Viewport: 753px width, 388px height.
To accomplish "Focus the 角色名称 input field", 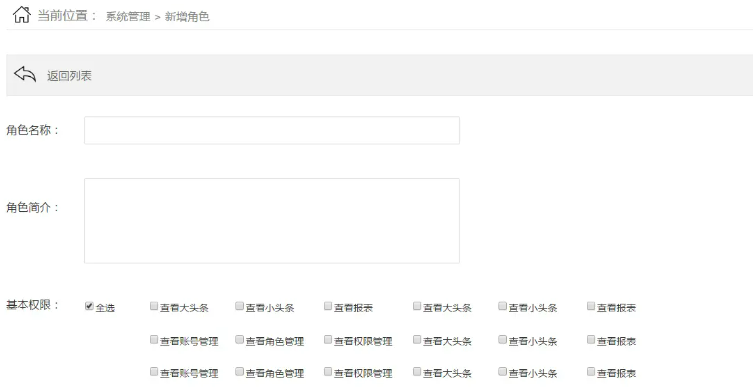I will 272,130.
